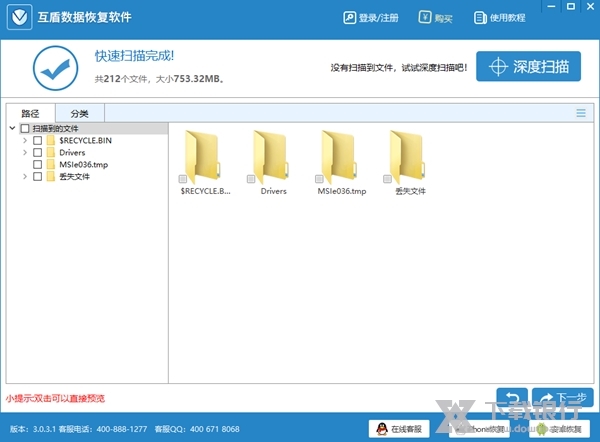Open the view mode list icon
This screenshot has width=600, height=442.
point(580,113)
